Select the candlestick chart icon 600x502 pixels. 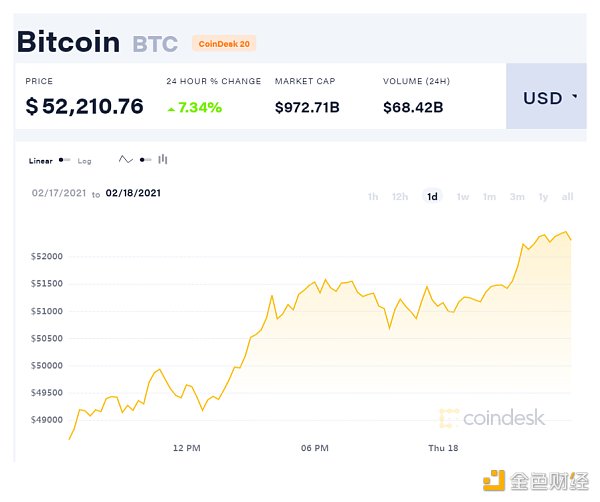click(163, 160)
